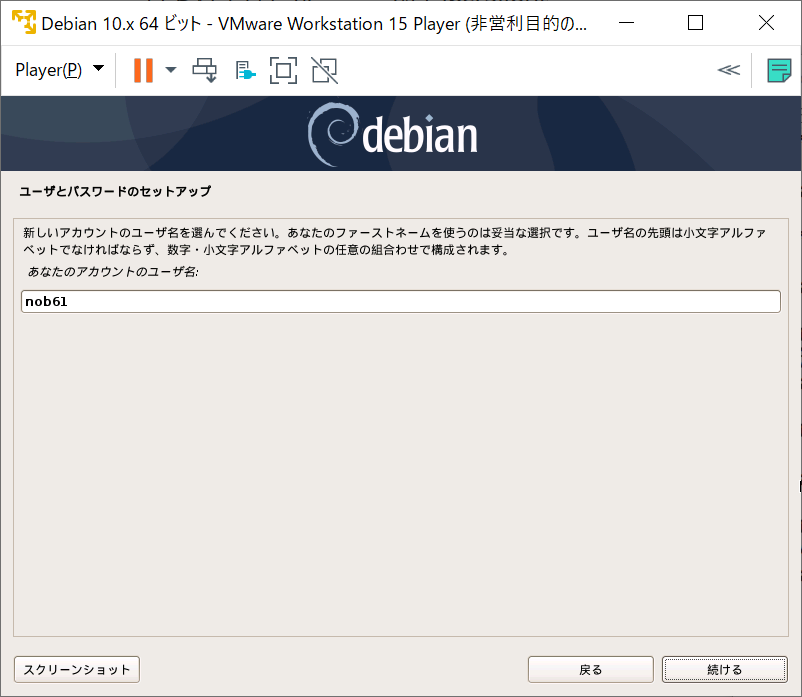802x697 pixels.
Task: Open the Player(P) menu
Action: pyautogui.click(x=59, y=70)
